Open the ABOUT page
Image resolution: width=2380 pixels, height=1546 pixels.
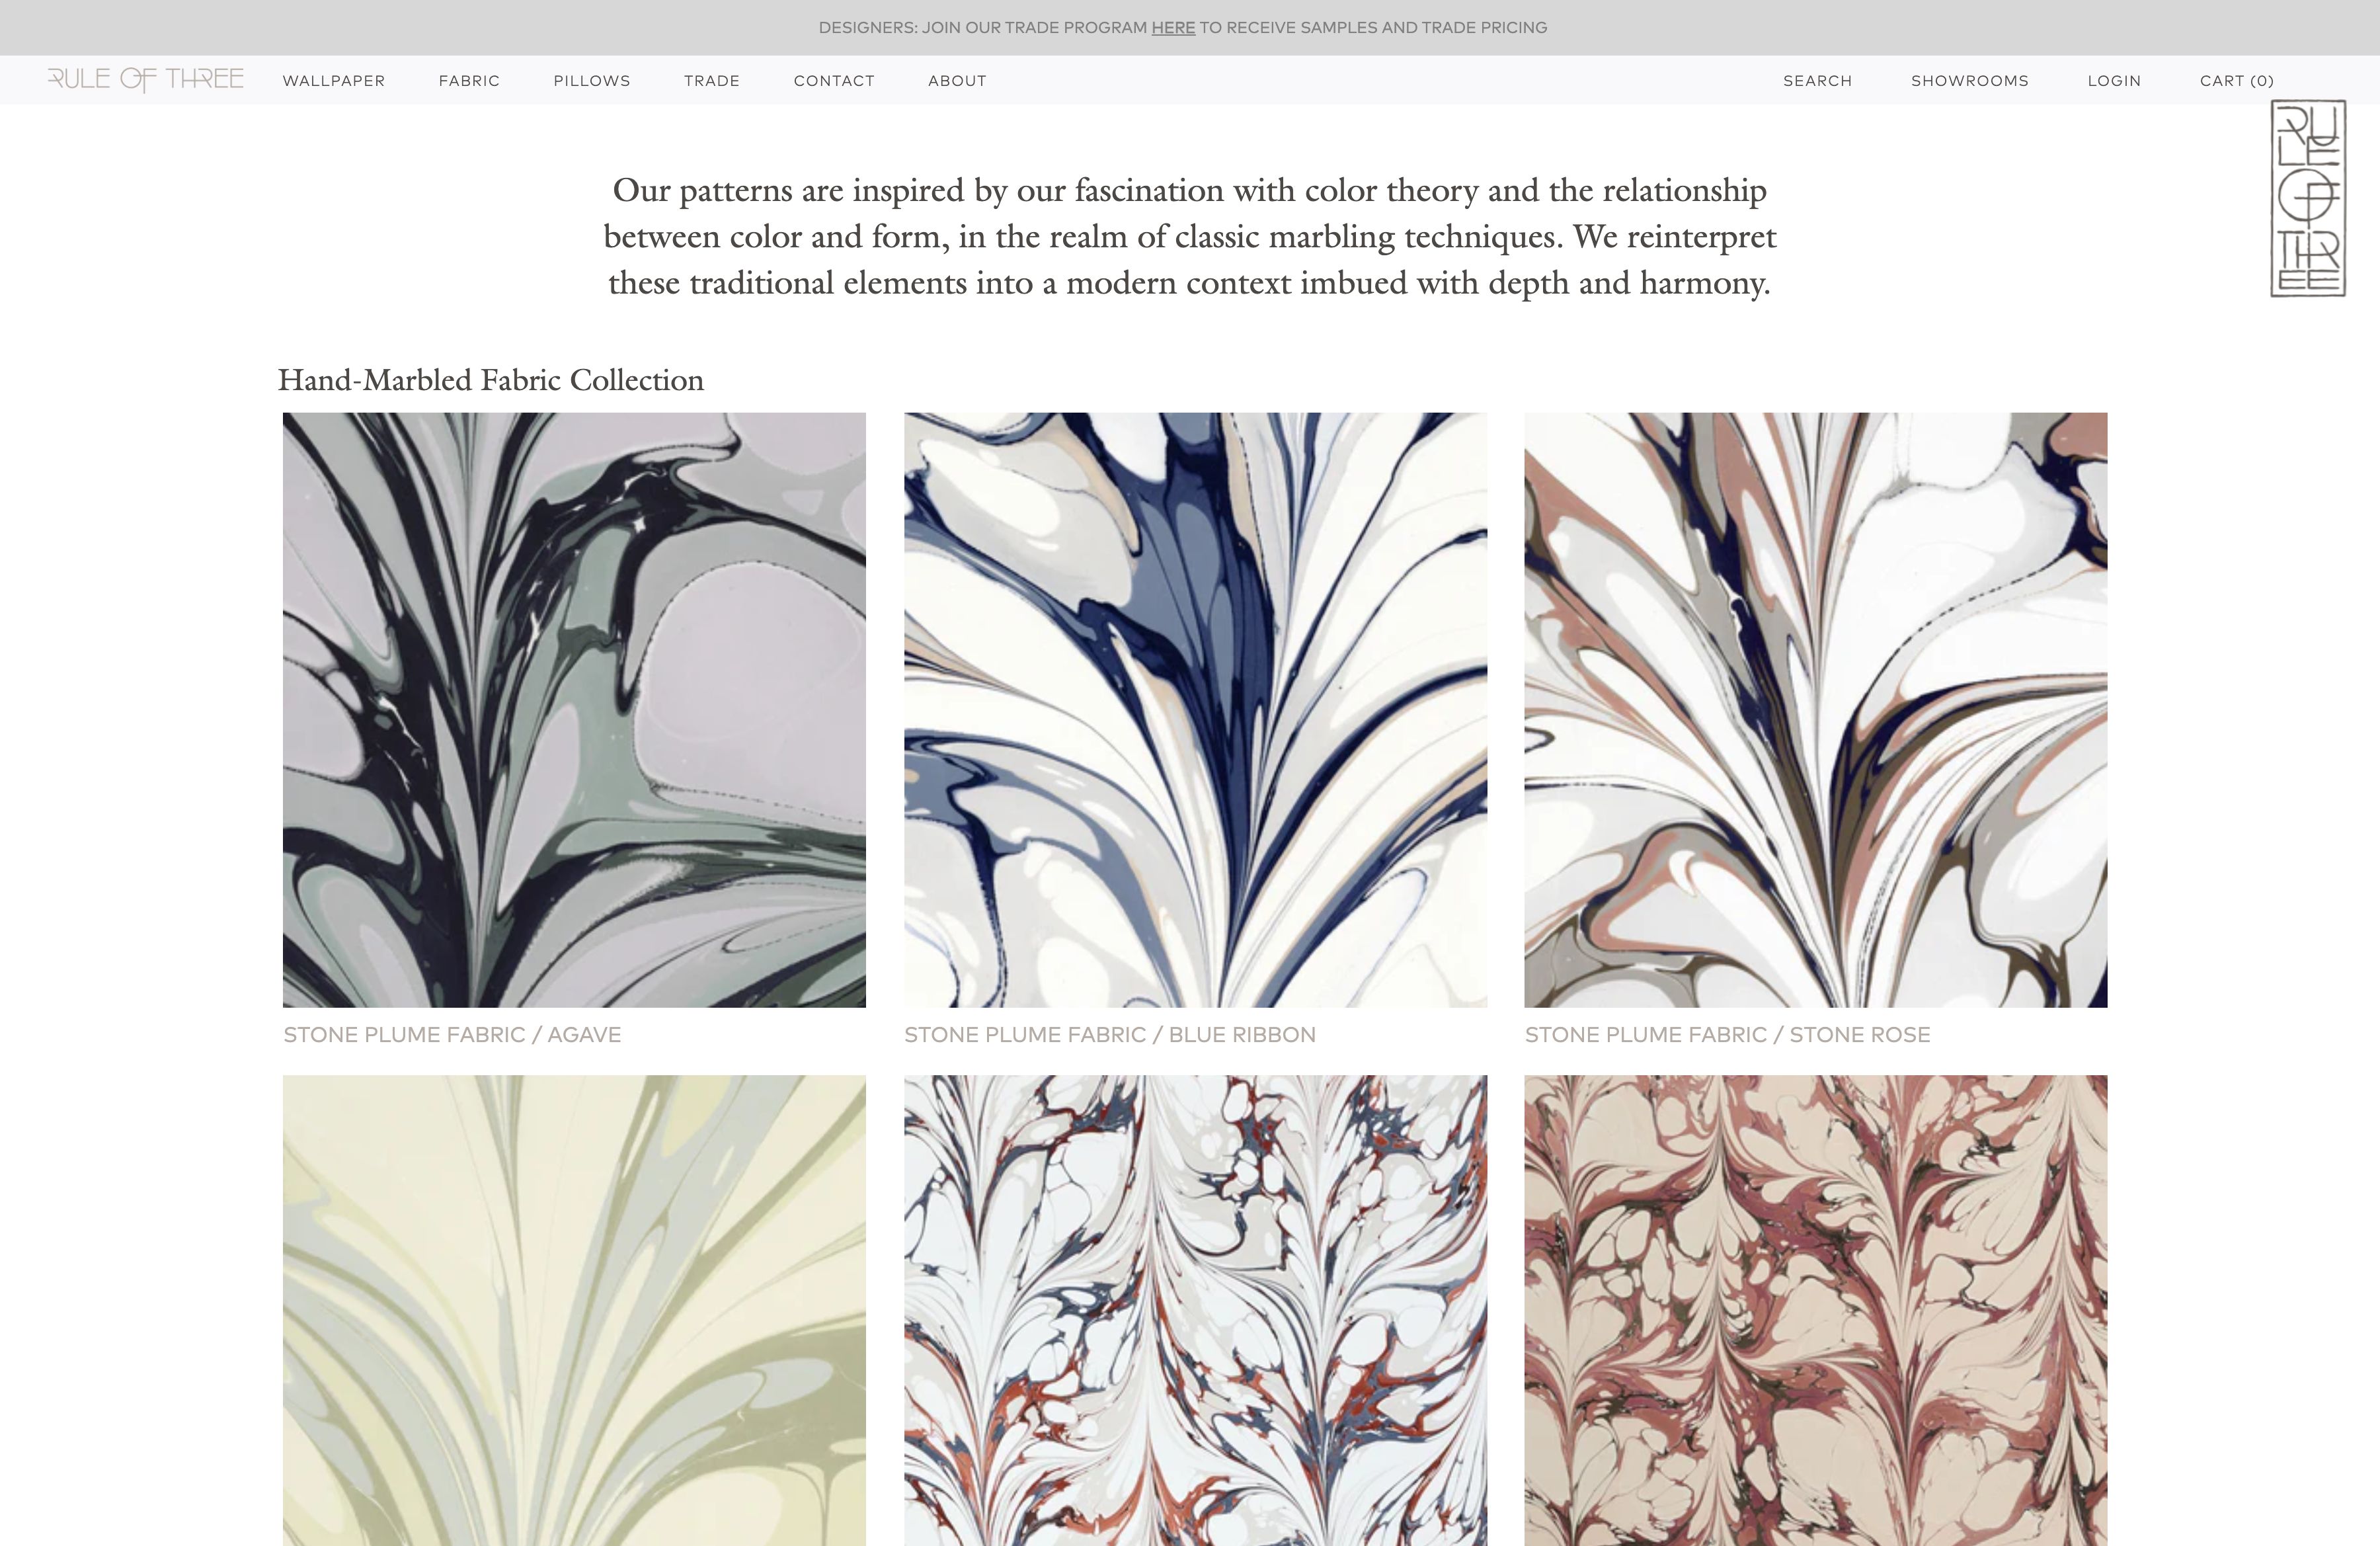(956, 80)
